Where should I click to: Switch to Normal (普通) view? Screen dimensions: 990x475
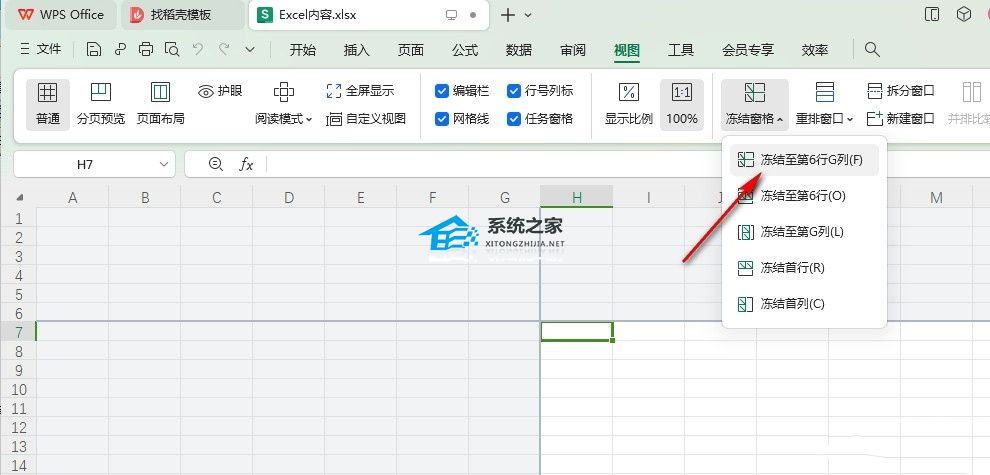tap(47, 104)
